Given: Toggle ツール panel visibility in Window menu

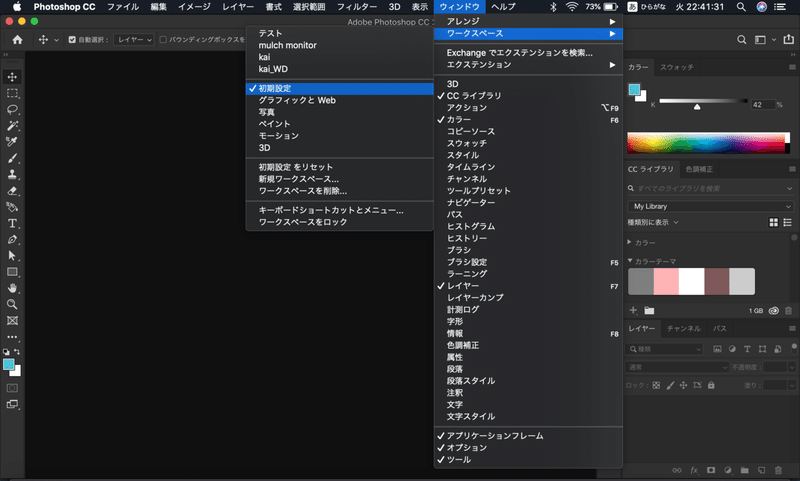Looking at the screenshot, I should [528, 460].
